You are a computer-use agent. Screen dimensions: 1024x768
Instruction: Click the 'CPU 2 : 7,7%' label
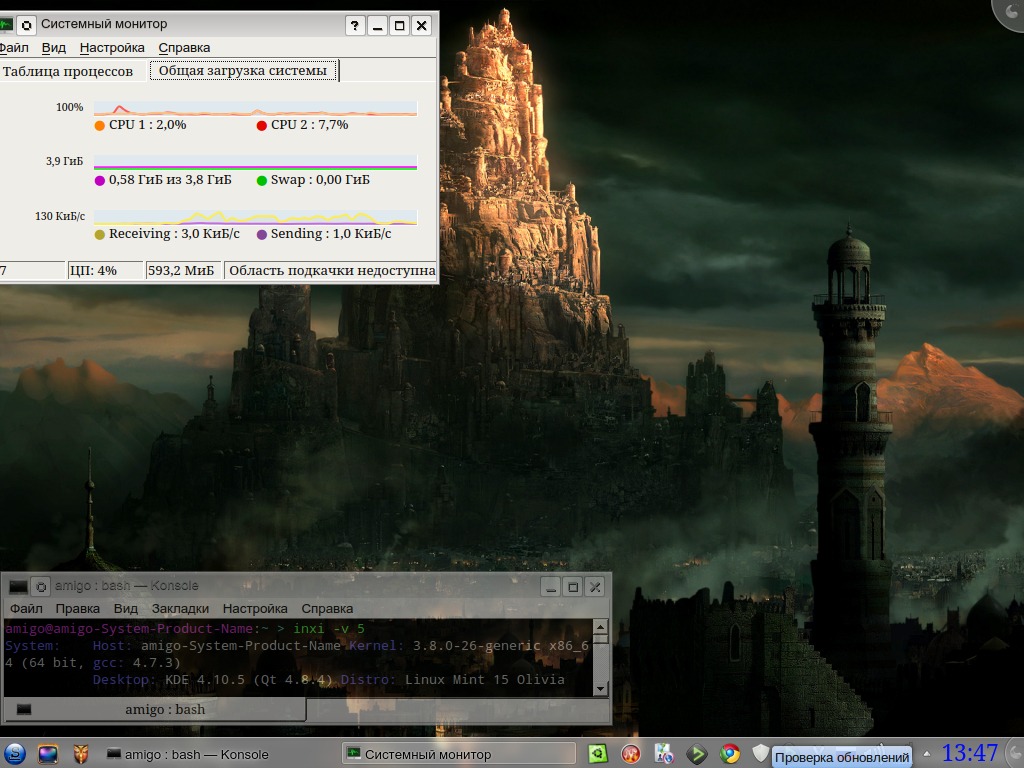(310, 125)
